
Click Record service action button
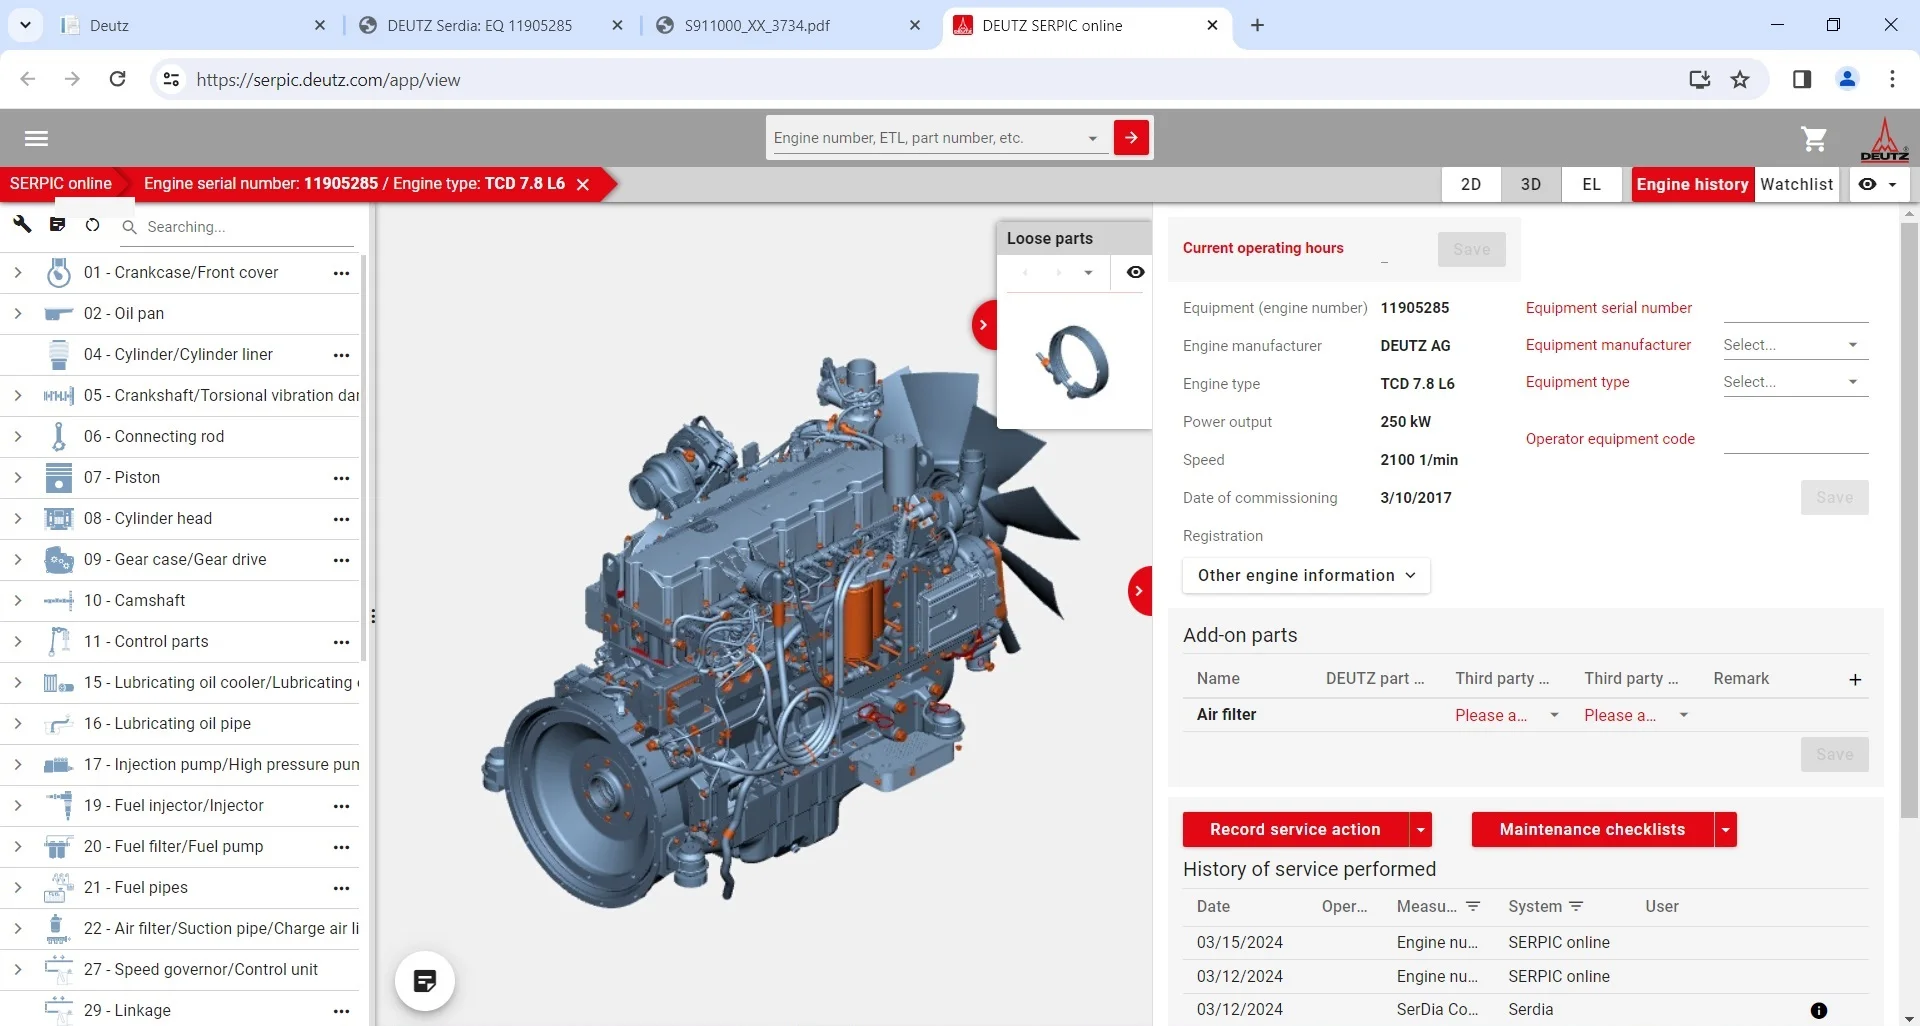(x=1294, y=830)
